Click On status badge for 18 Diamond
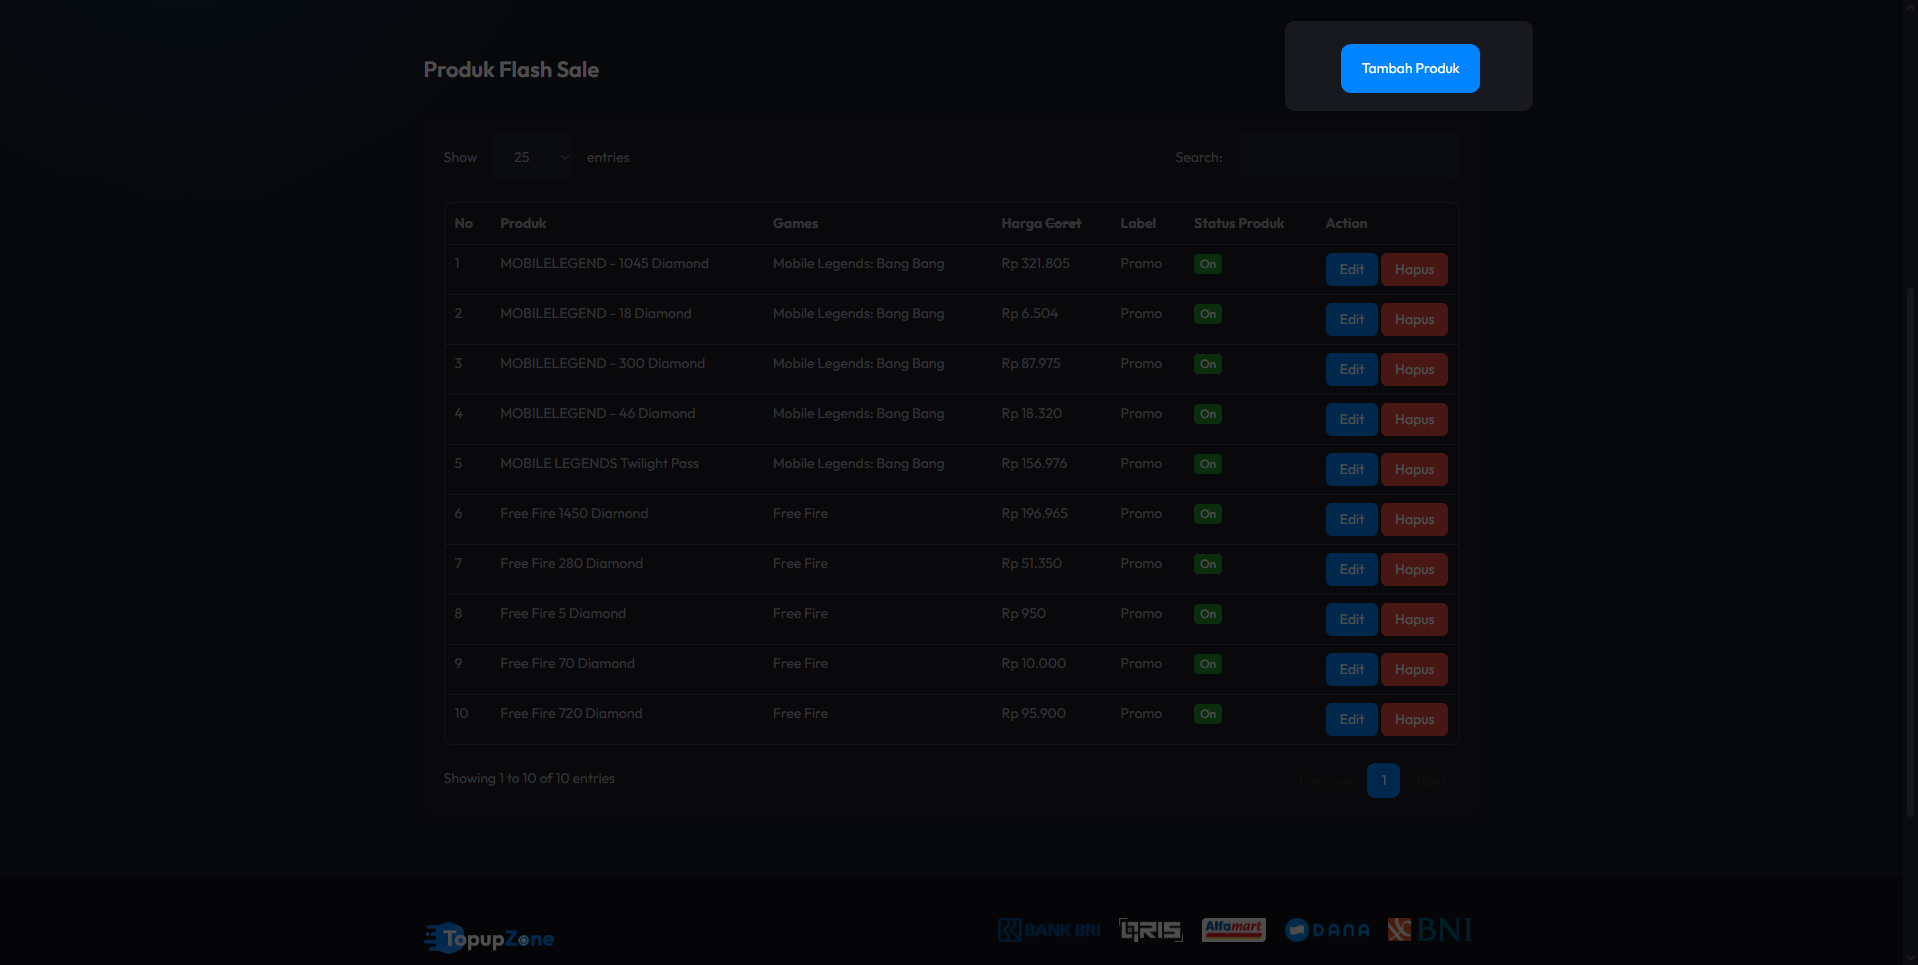This screenshot has width=1918, height=965. tap(1208, 314)
